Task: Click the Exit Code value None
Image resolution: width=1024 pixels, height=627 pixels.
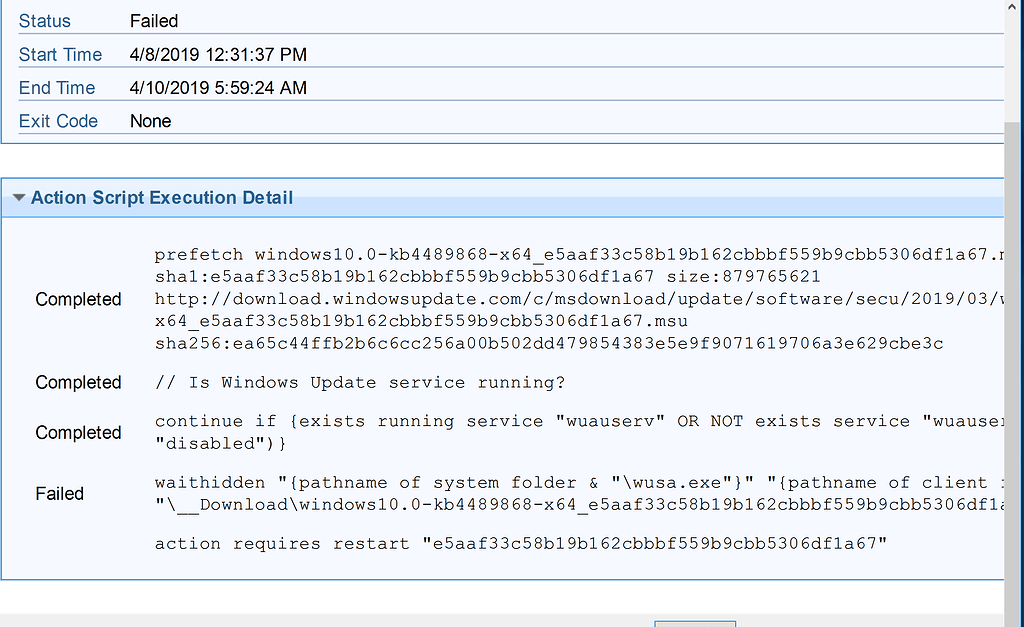Action: (151, 121)
